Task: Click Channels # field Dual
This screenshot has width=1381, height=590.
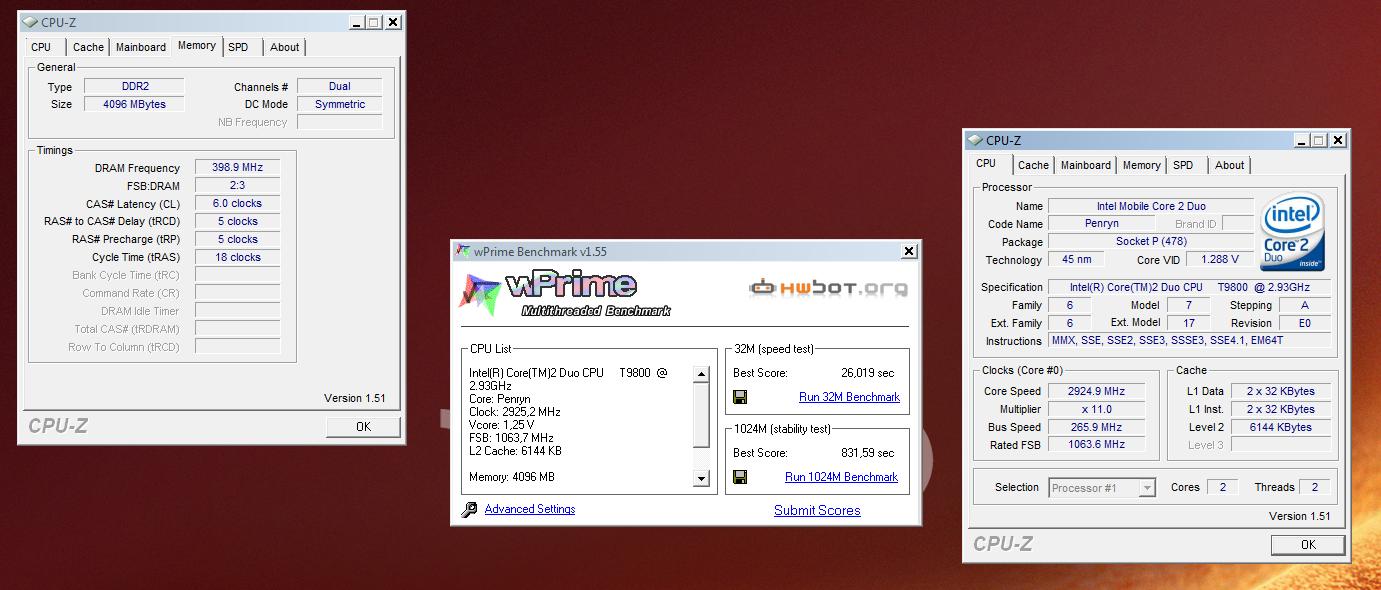Action: tap(339, 87)
